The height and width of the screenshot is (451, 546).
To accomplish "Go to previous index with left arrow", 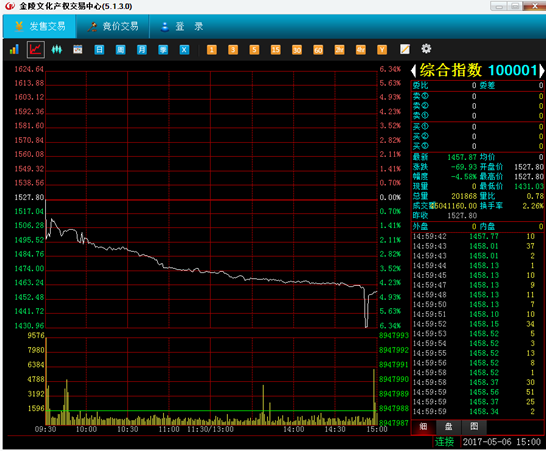I will 413,71.
